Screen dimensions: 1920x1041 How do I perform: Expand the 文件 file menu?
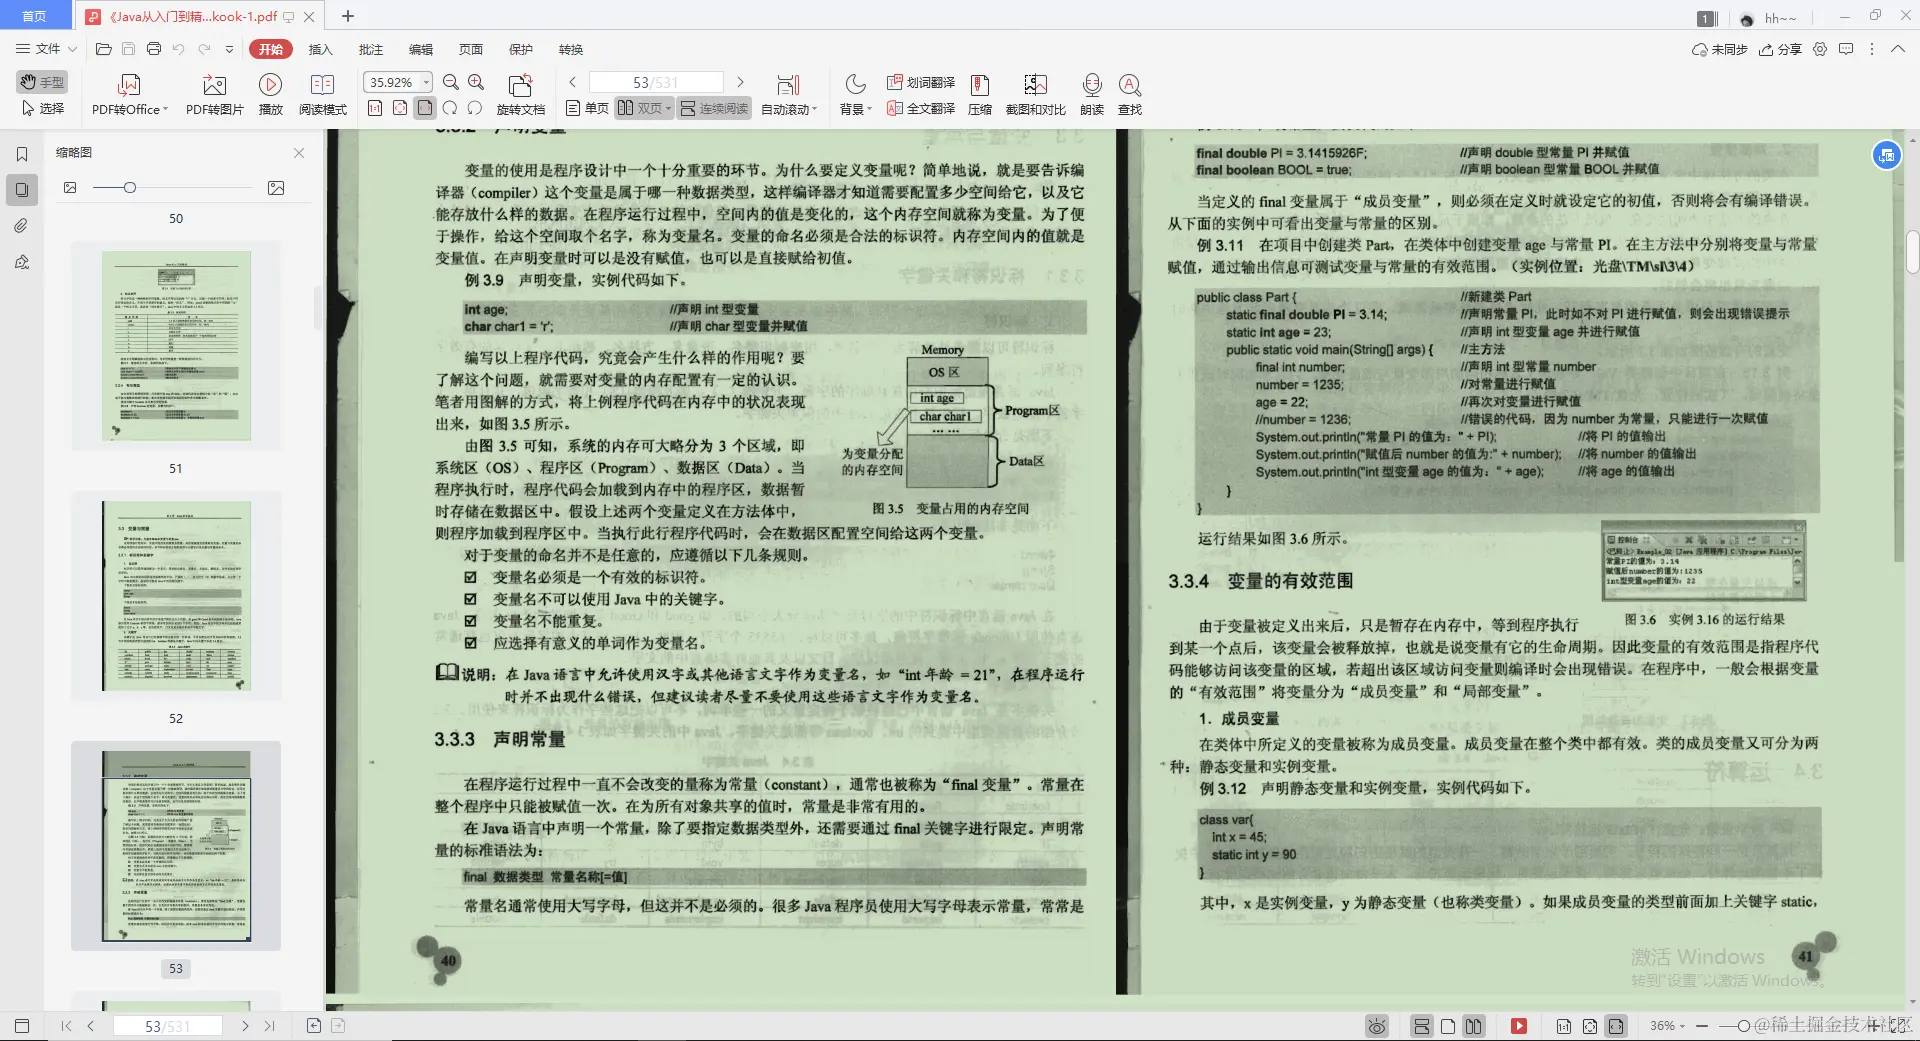(44, 48)
